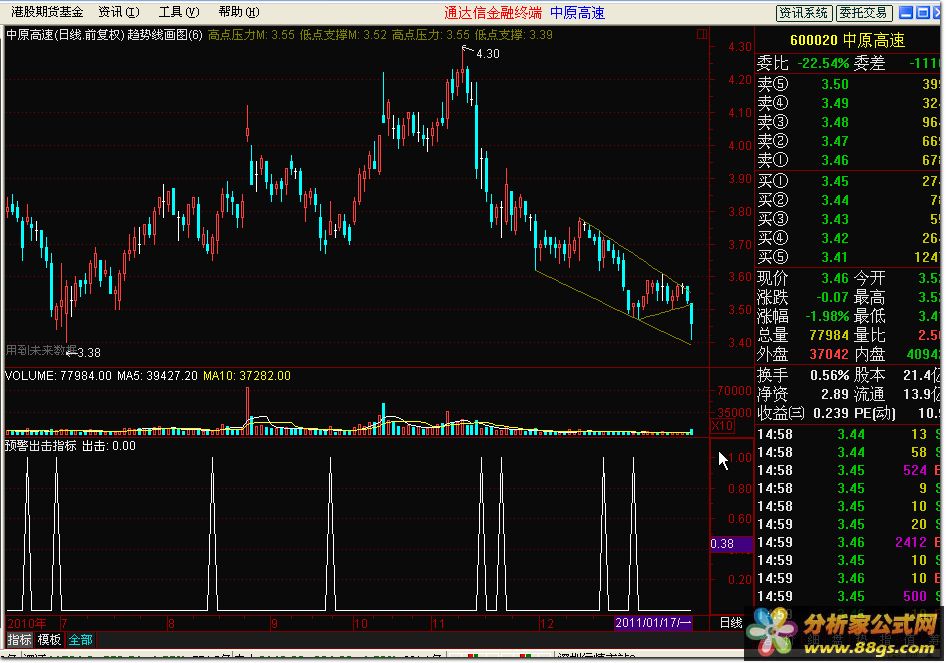The image size is (946, 663).
Task: Select the 卖④ 3.49 ask row
Action: [x=847, y=103]
